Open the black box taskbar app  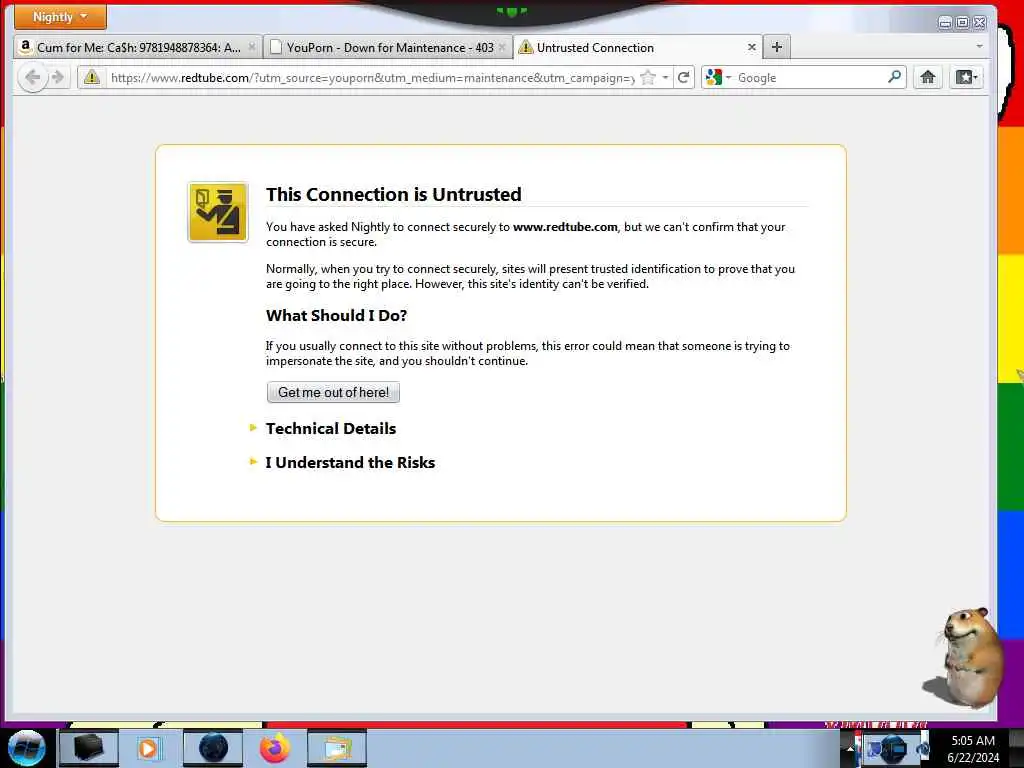[x=89, y=748]
